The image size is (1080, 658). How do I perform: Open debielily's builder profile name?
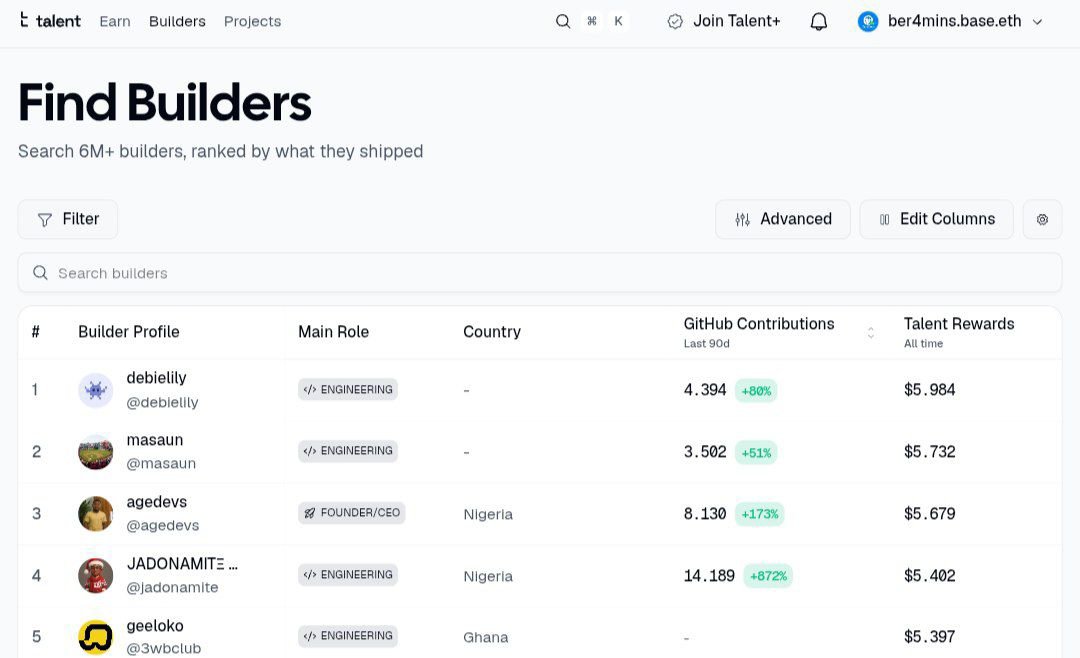(156, 378)
